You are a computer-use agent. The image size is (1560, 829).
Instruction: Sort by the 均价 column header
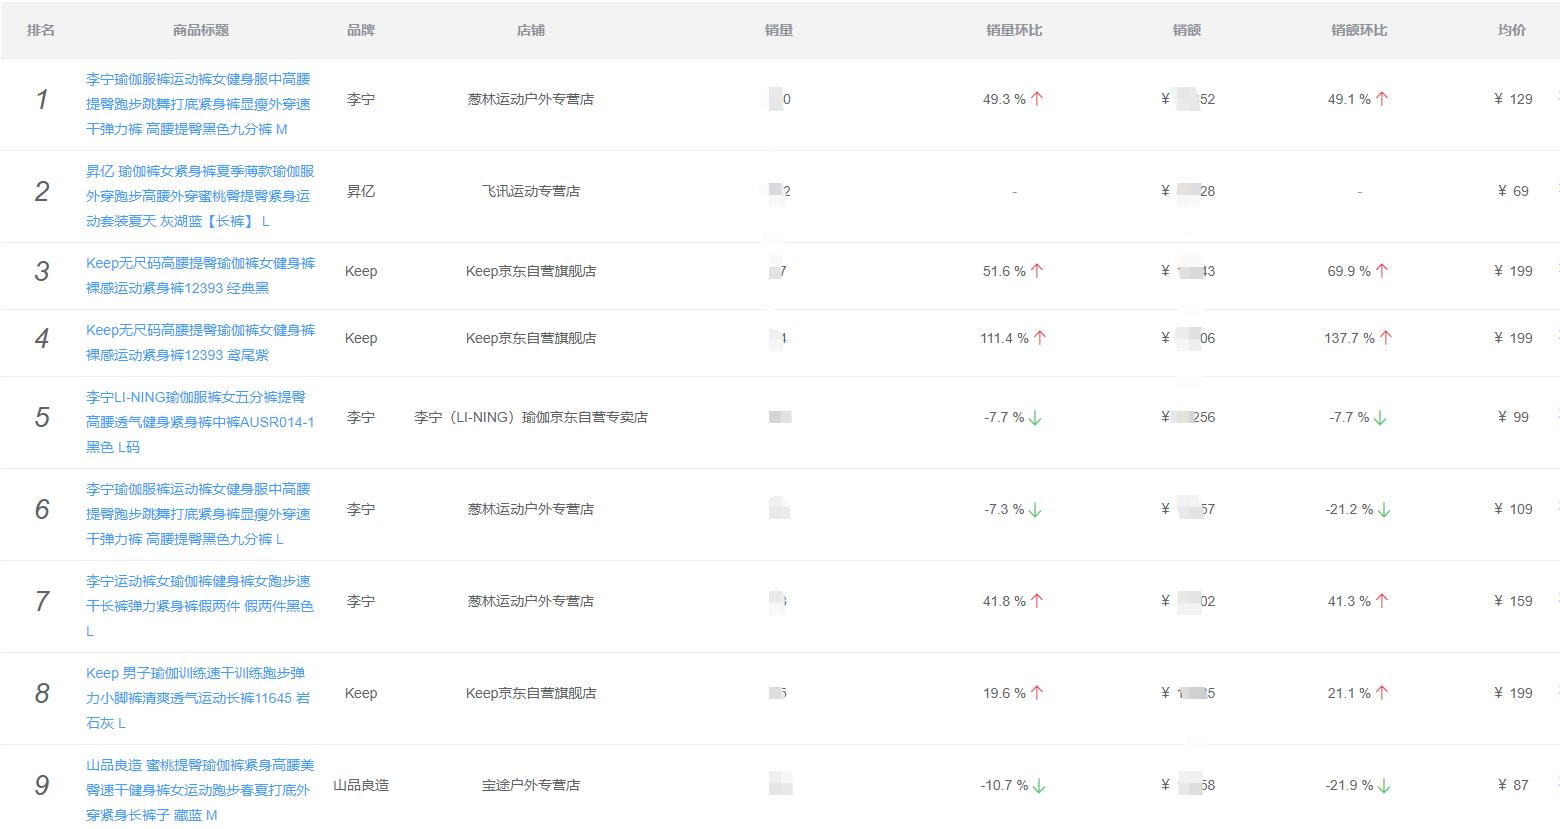click(x=1512, y=30)
